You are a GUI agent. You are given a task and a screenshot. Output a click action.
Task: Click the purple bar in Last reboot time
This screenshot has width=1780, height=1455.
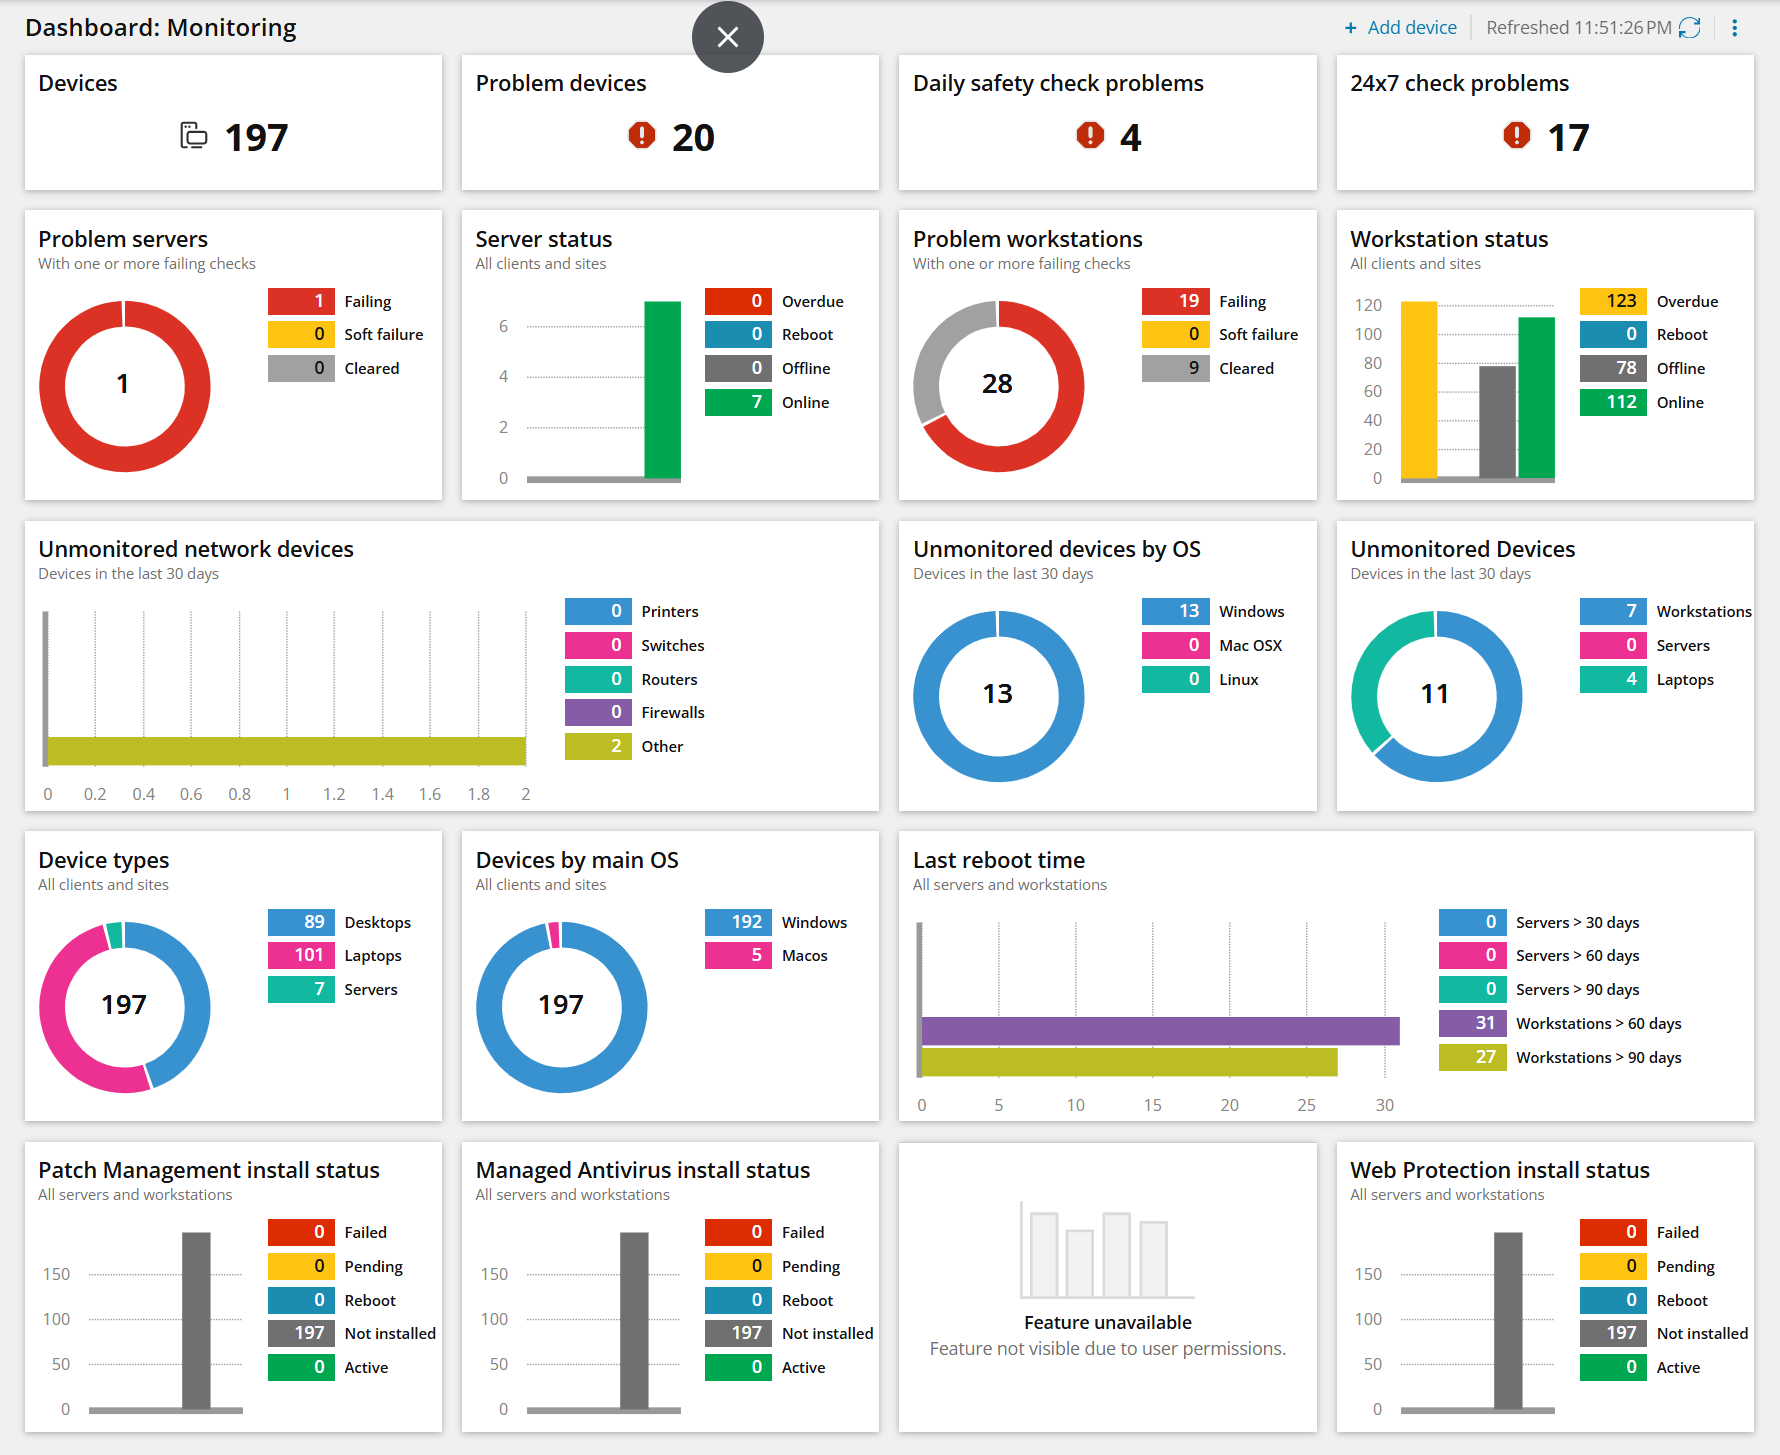pos(1160,1031)
